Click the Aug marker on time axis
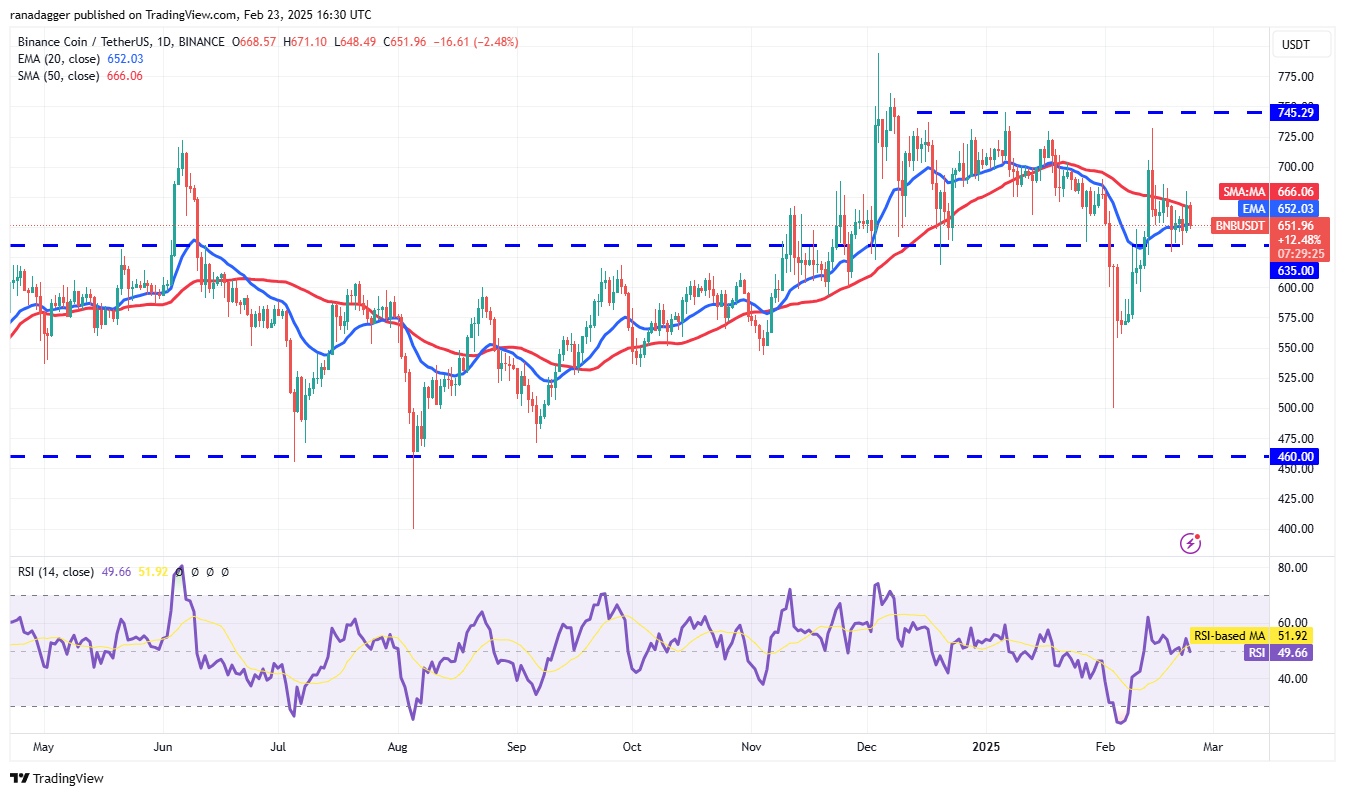1345x796 pixels. (x=397, y=746)
